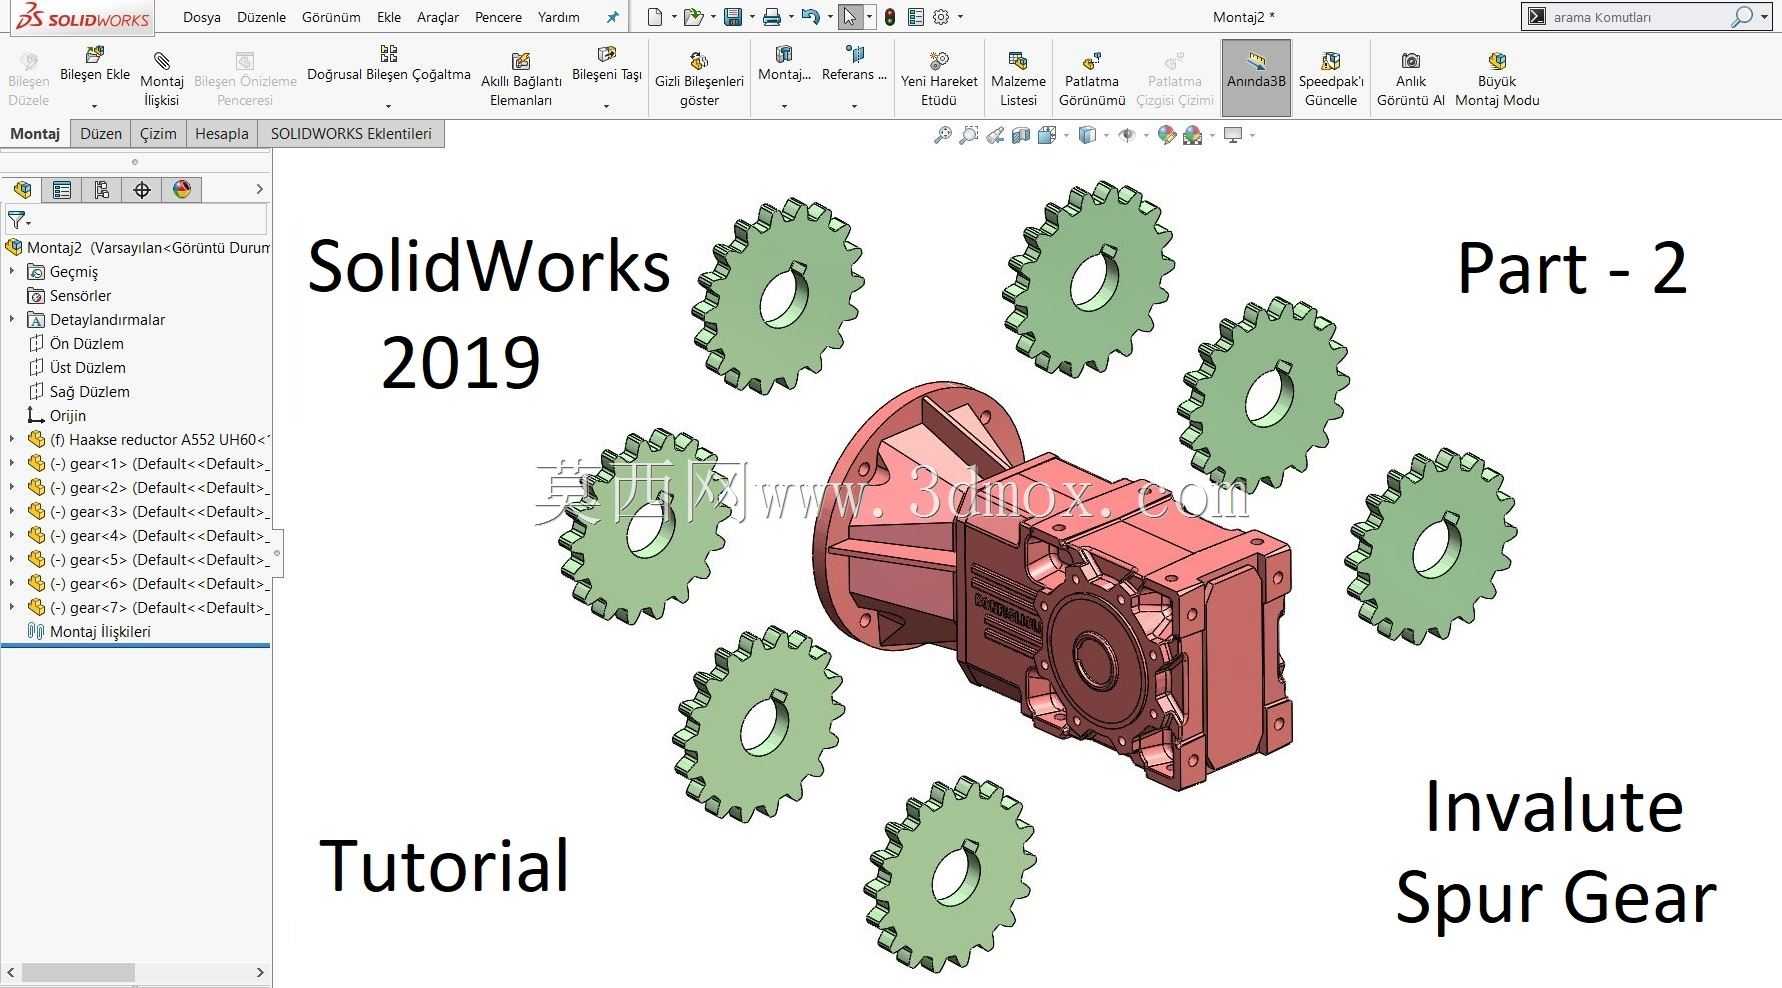Click the Rebuild traffic light icon
The image size is (1782, 988).
point(890,17)
